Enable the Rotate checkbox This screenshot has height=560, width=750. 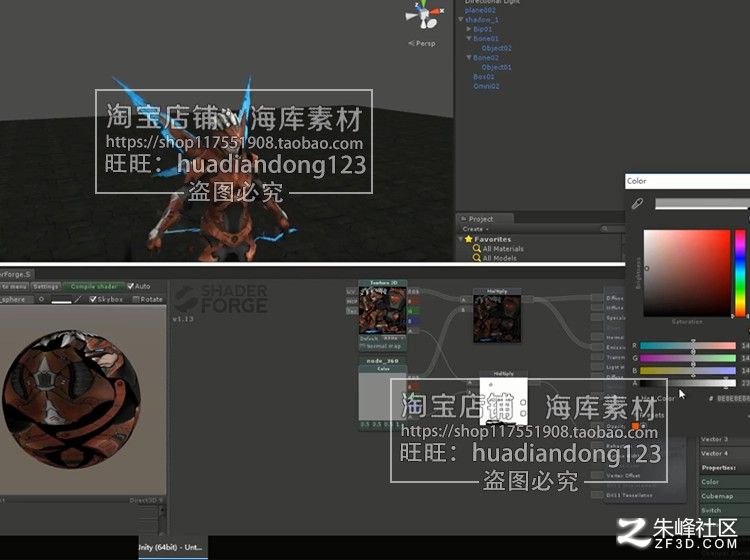[x=136, y=299]
